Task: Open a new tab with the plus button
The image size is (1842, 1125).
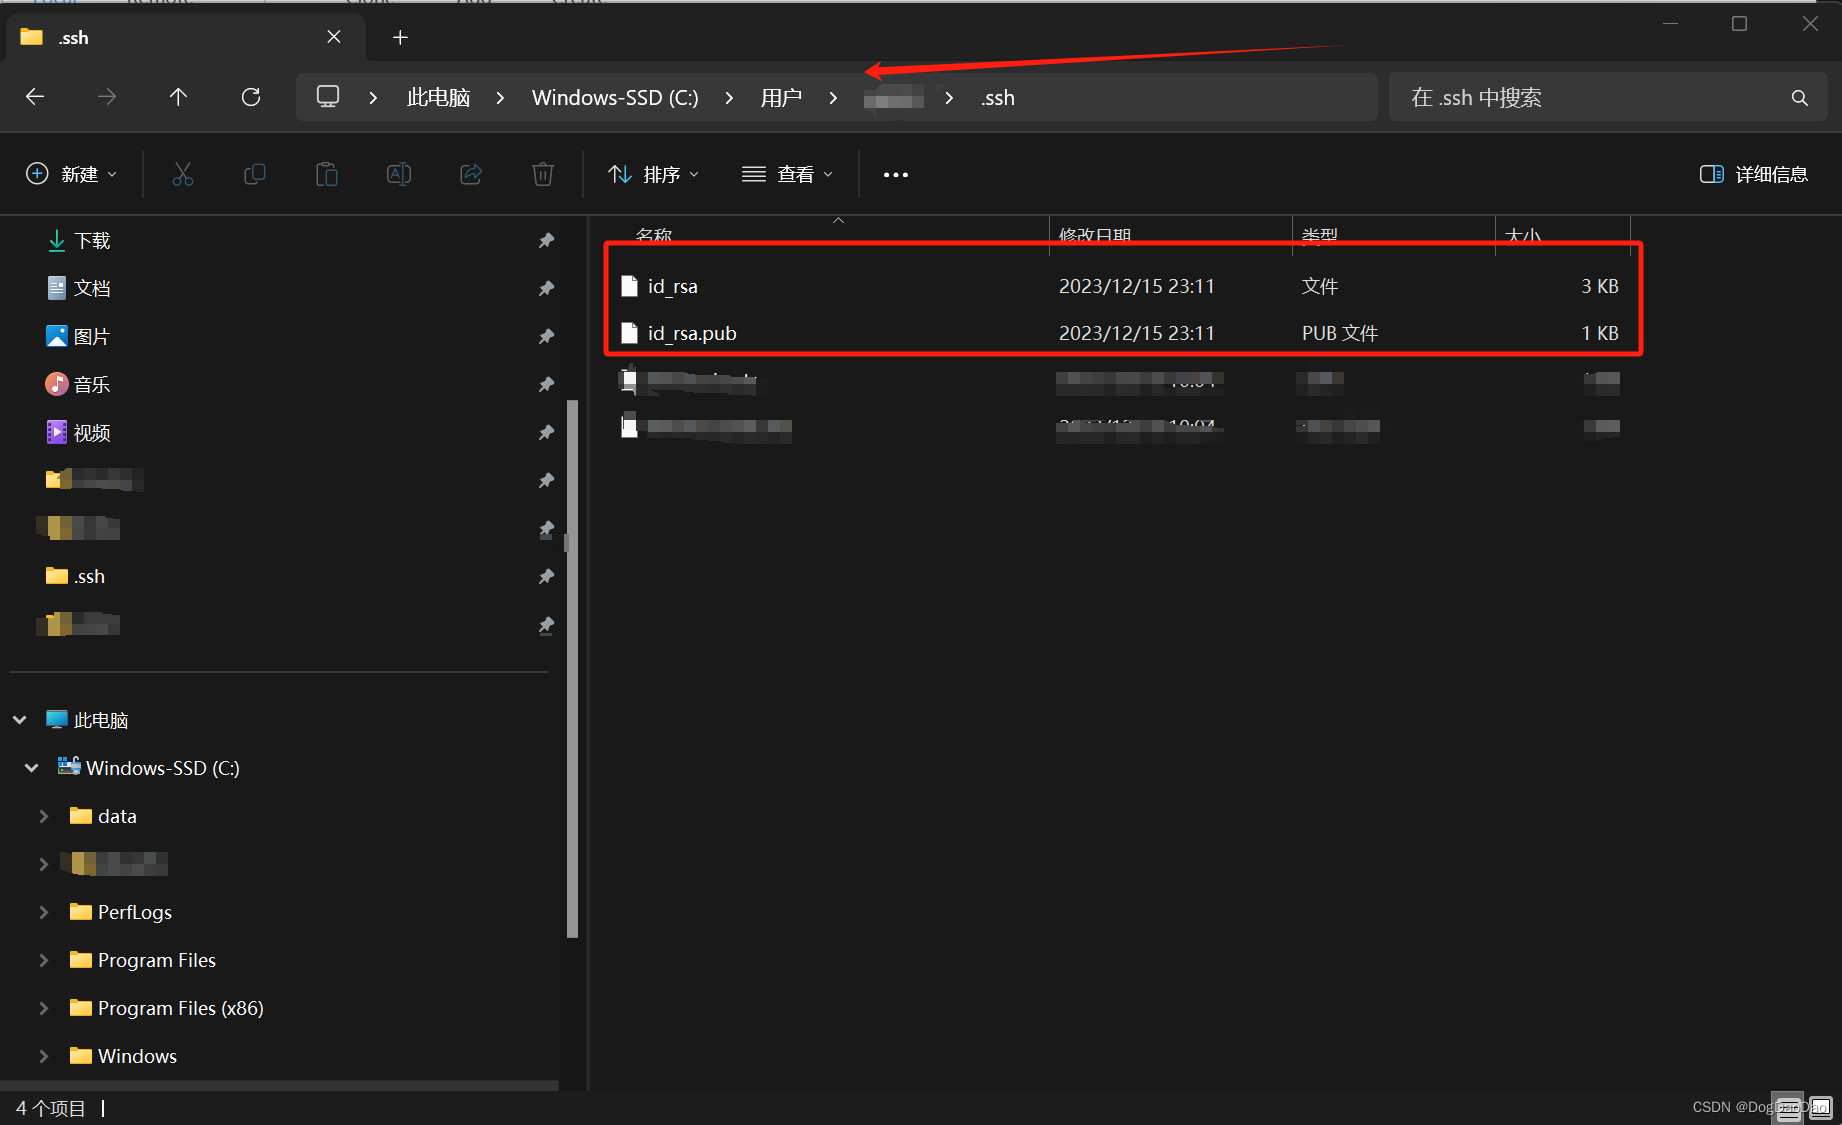Action: 400,37
